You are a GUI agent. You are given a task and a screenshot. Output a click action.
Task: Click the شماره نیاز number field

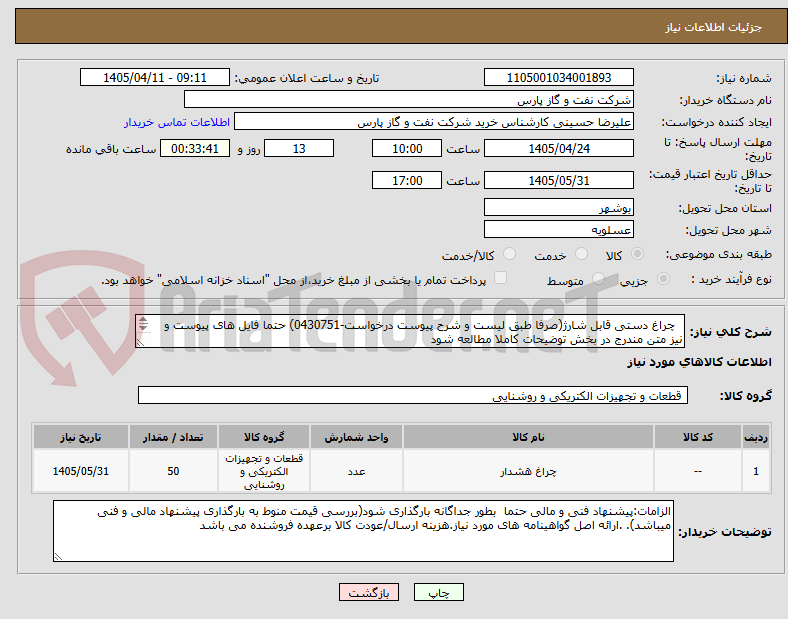[558, 77]
